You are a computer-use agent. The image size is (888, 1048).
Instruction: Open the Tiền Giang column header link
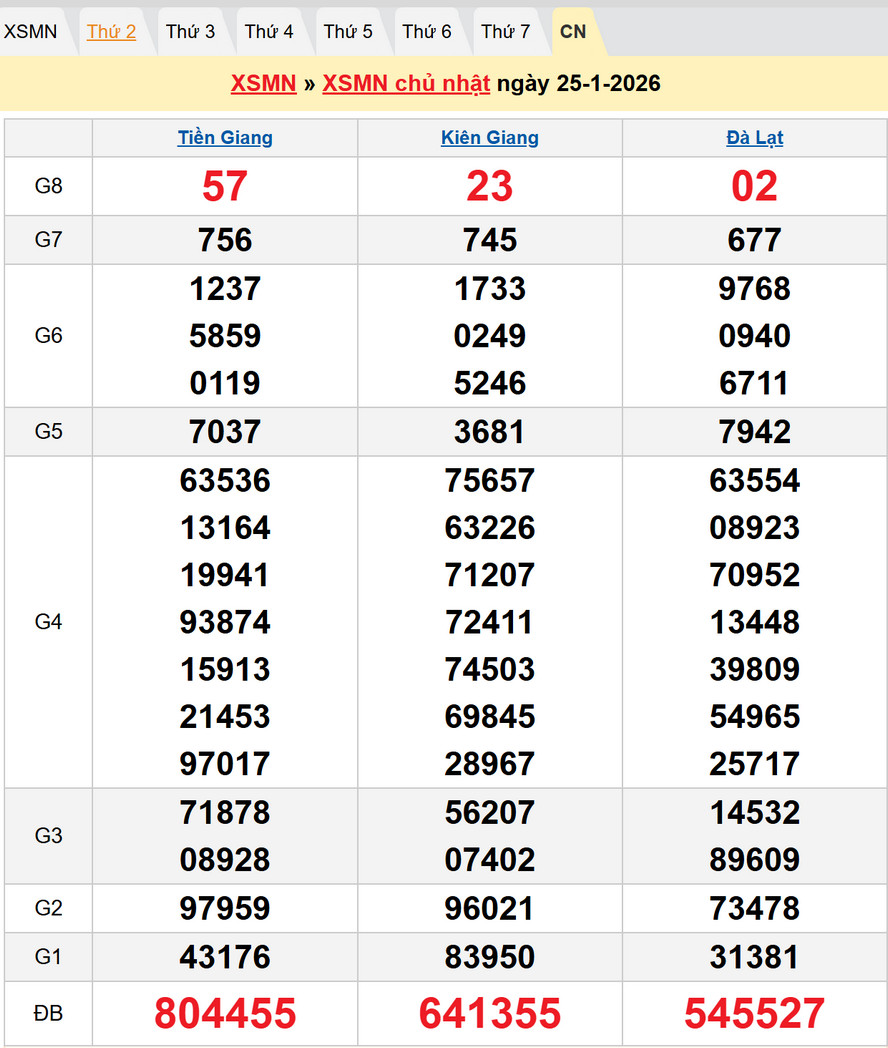(225, 138)
